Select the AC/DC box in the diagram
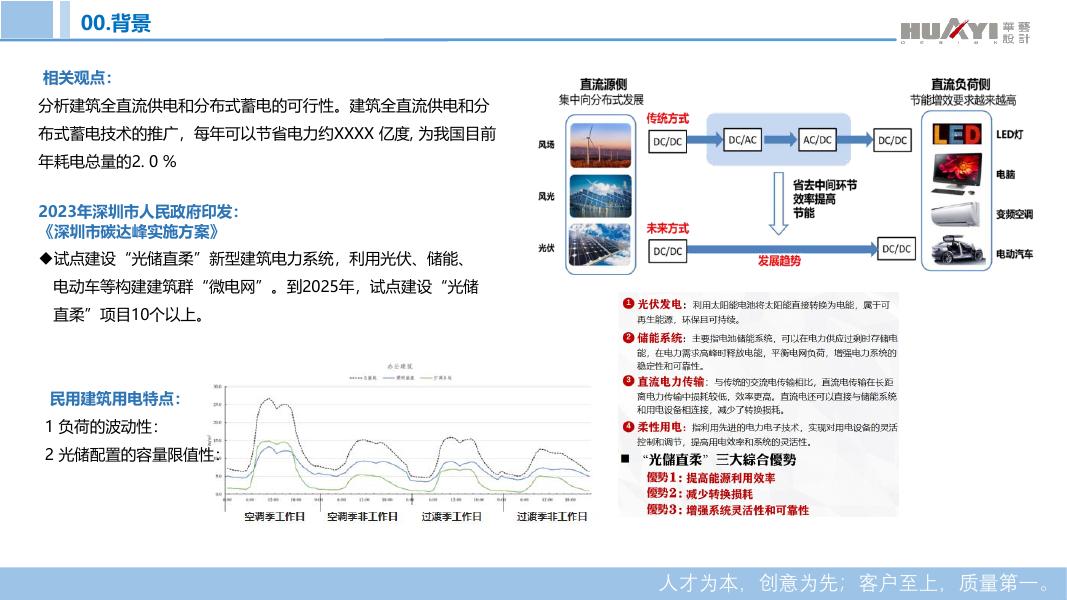 tap(817, 140)
